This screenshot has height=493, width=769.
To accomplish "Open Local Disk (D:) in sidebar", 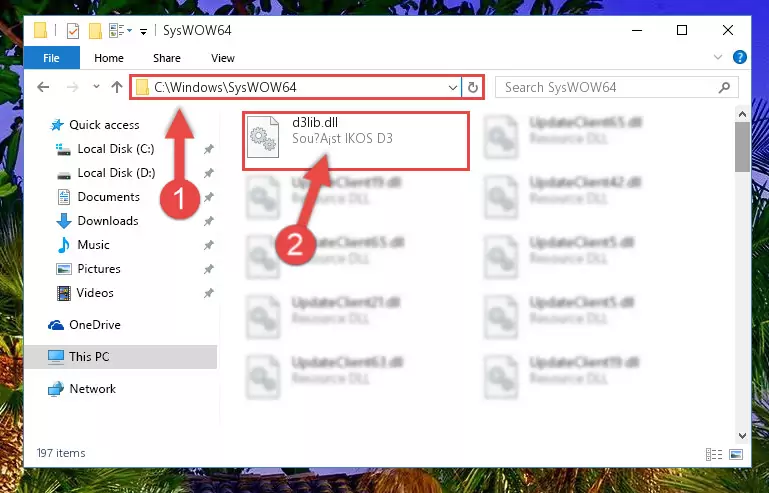I will [116, 173].
